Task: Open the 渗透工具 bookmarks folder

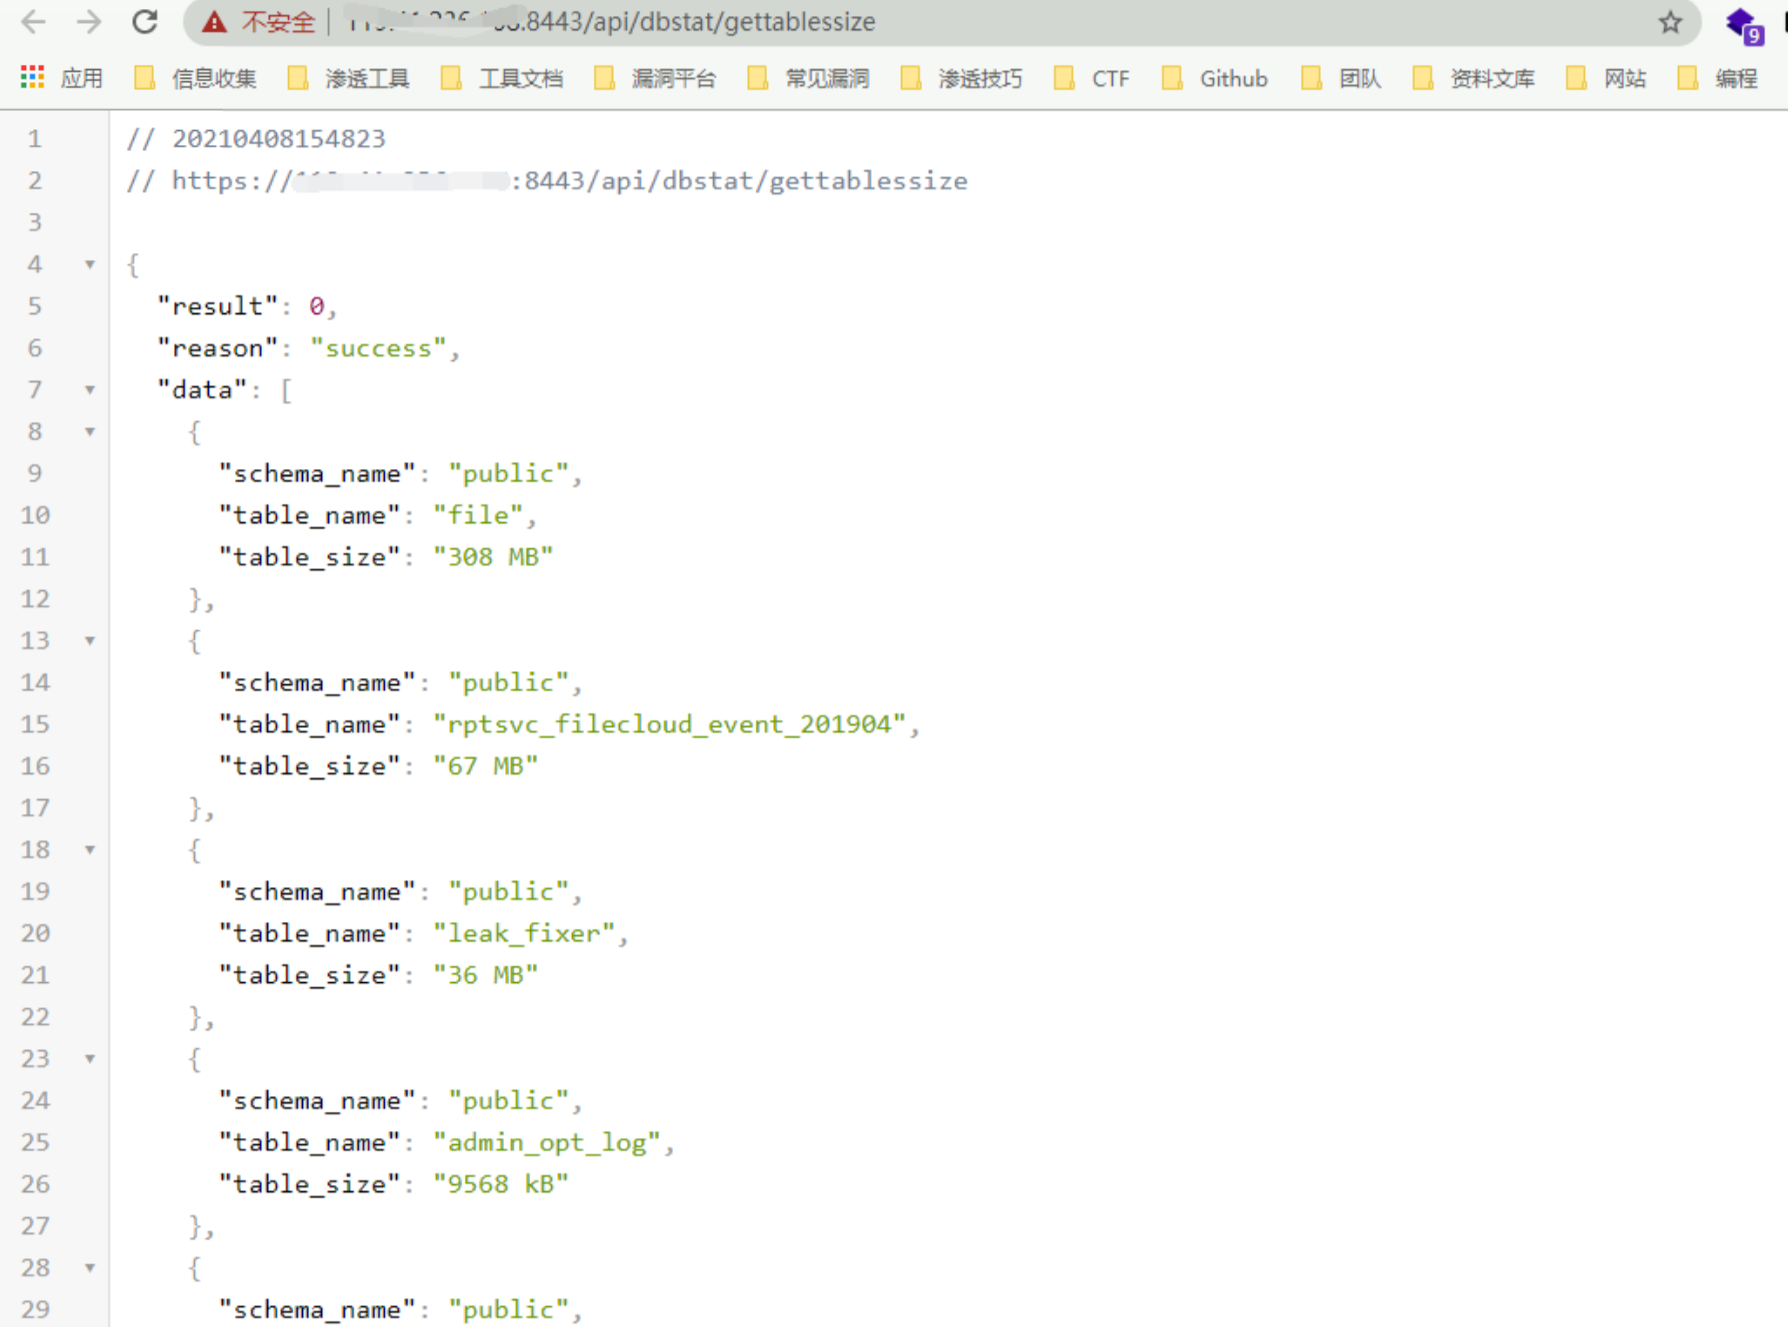Action: (349, 78)
